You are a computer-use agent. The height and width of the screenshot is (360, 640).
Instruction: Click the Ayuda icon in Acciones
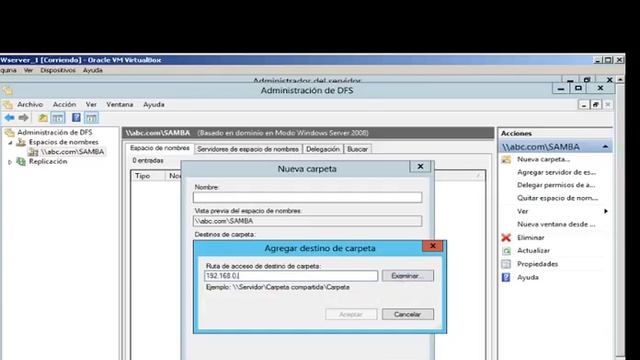pyautogui.click(x=506, y=277)
